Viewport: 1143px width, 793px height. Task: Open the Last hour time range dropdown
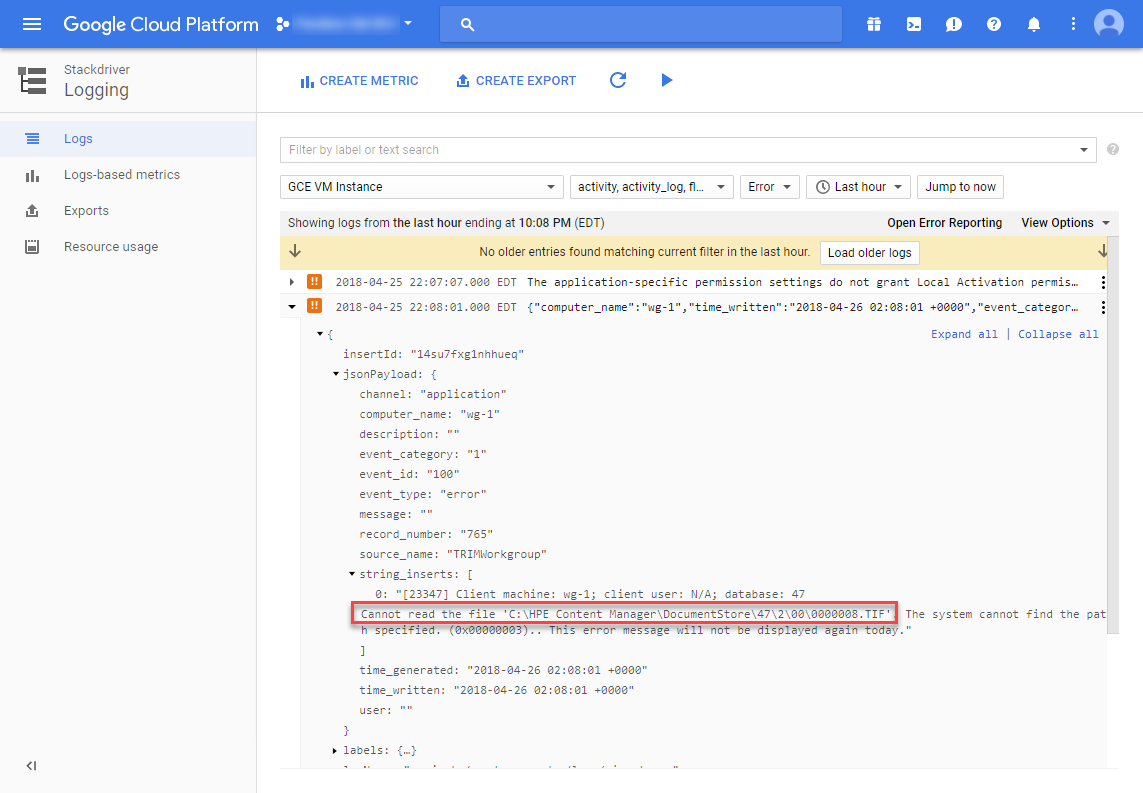[x=858, y=187]
